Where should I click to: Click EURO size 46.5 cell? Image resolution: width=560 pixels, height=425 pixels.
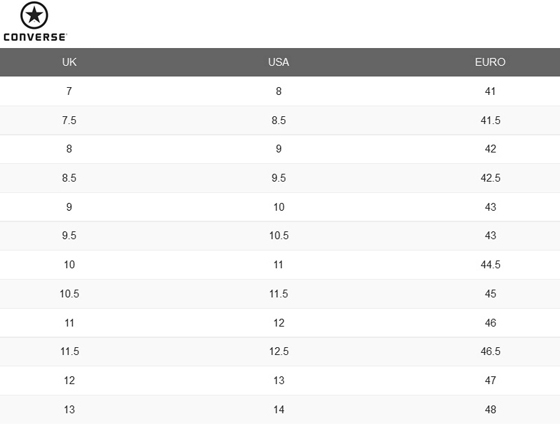[490, 351]
